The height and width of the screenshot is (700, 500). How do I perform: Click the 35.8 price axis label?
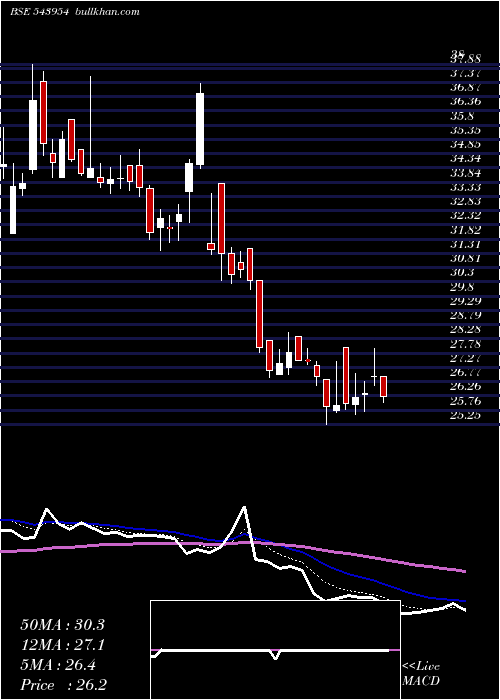[462, 116]
